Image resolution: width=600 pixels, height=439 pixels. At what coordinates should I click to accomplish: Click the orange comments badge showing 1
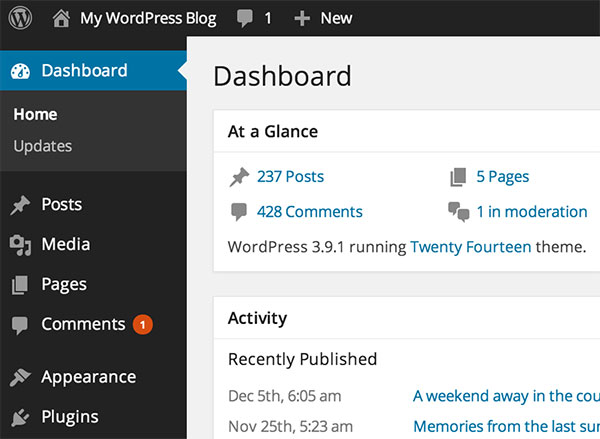143,325
